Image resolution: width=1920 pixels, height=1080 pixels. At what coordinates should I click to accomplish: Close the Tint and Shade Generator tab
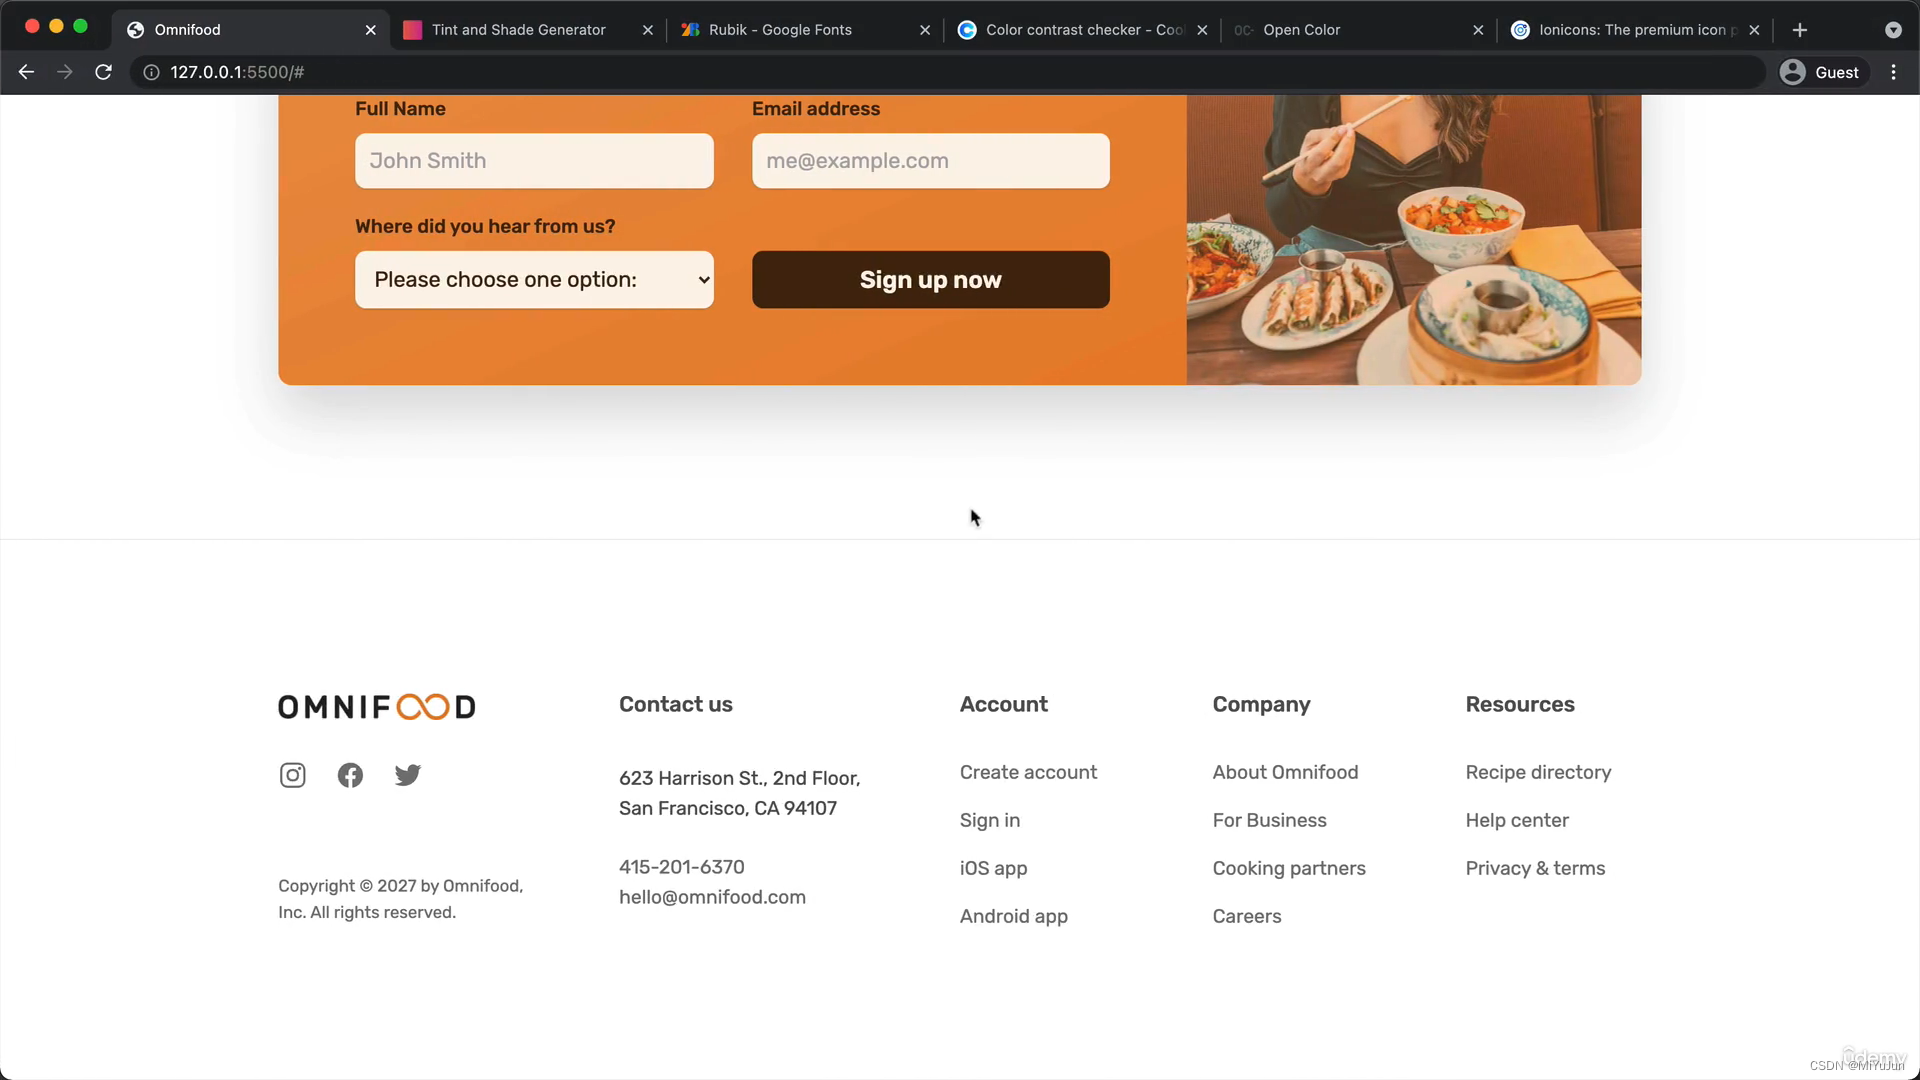tap(647, 30)
